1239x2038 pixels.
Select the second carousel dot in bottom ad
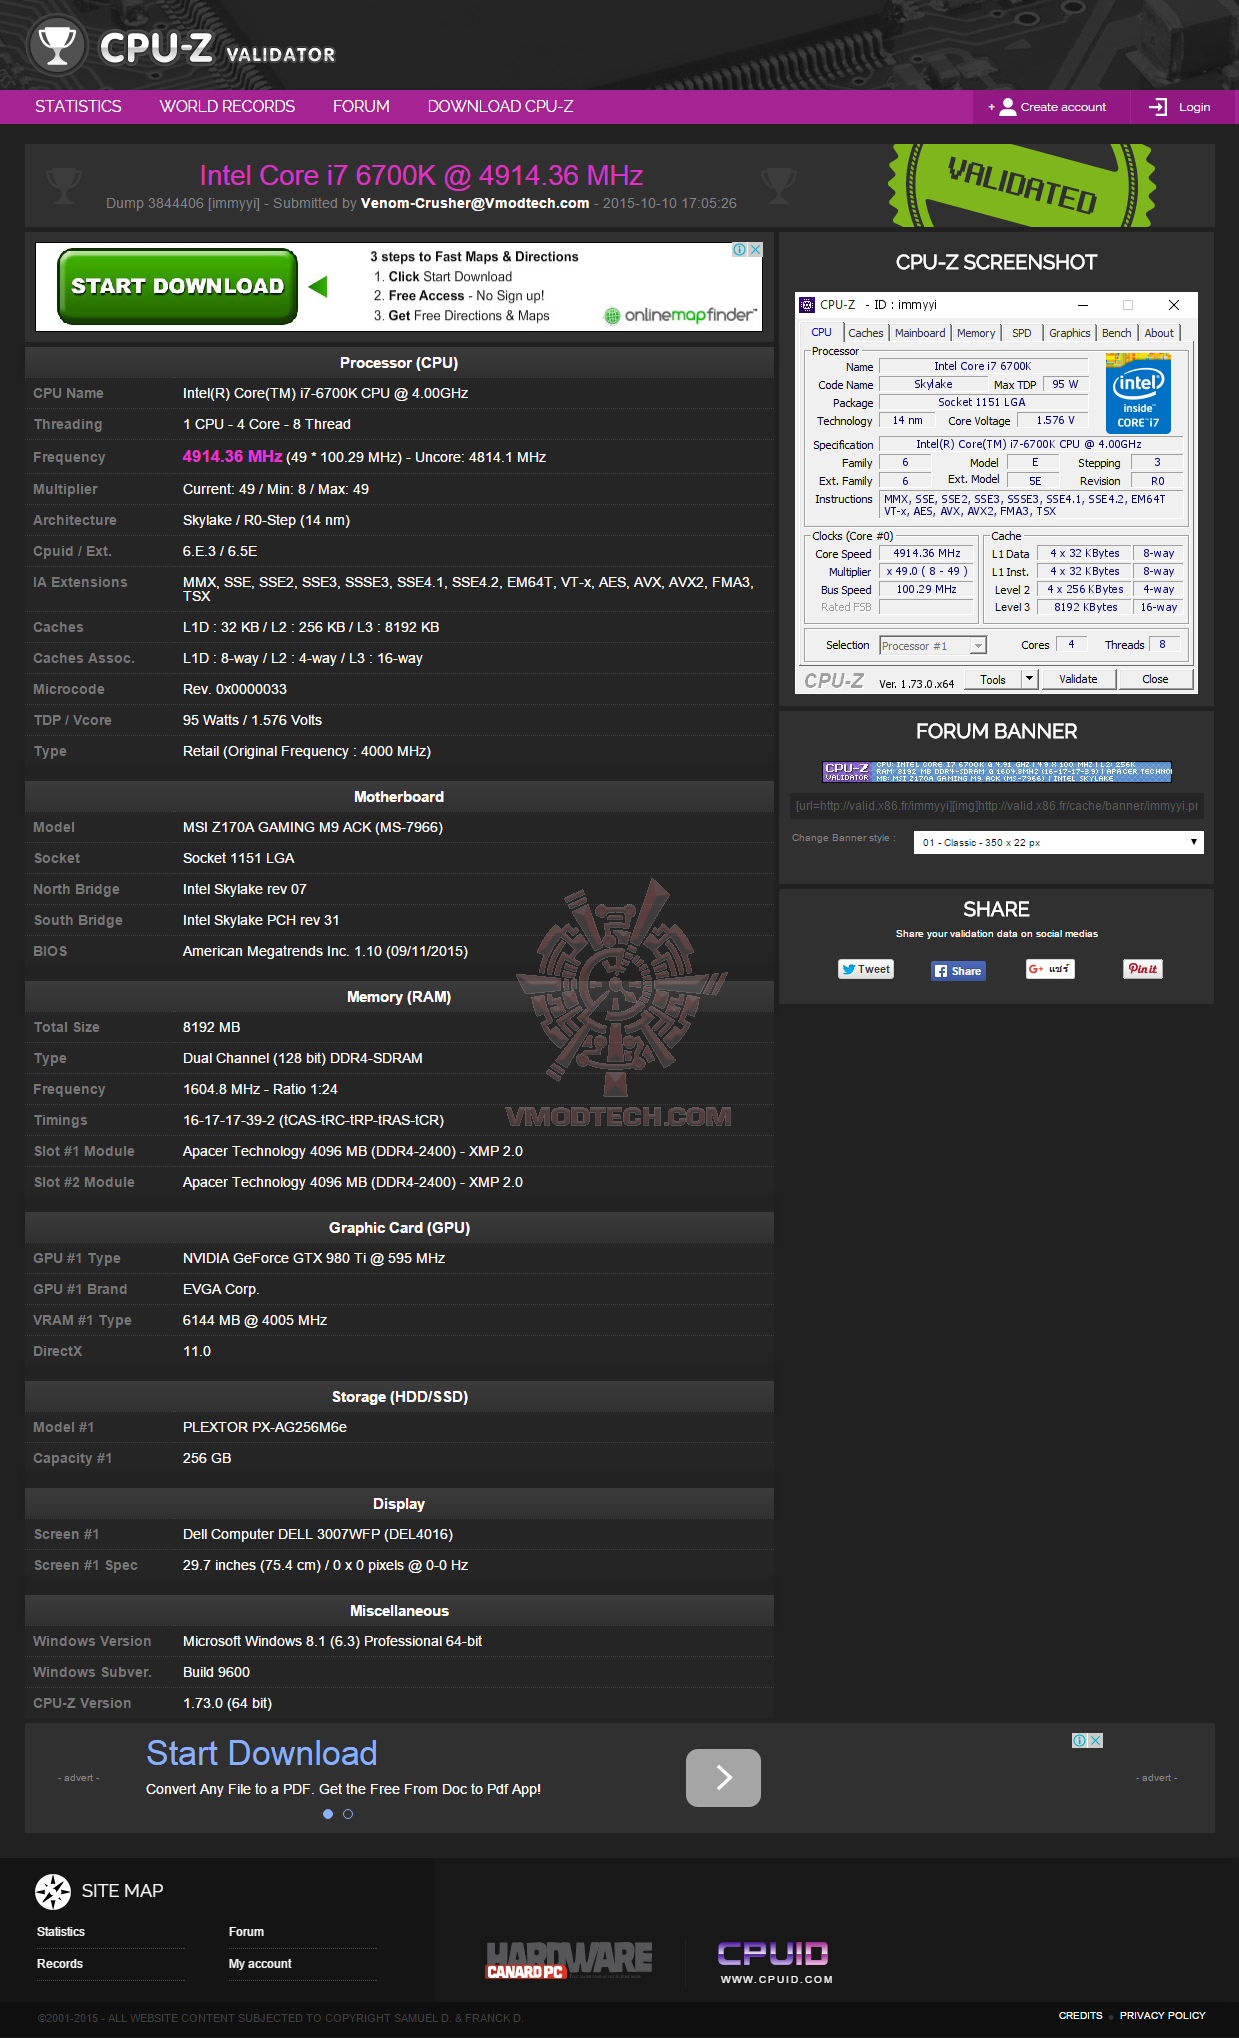pyautogui.click(x=348, y=1814)
